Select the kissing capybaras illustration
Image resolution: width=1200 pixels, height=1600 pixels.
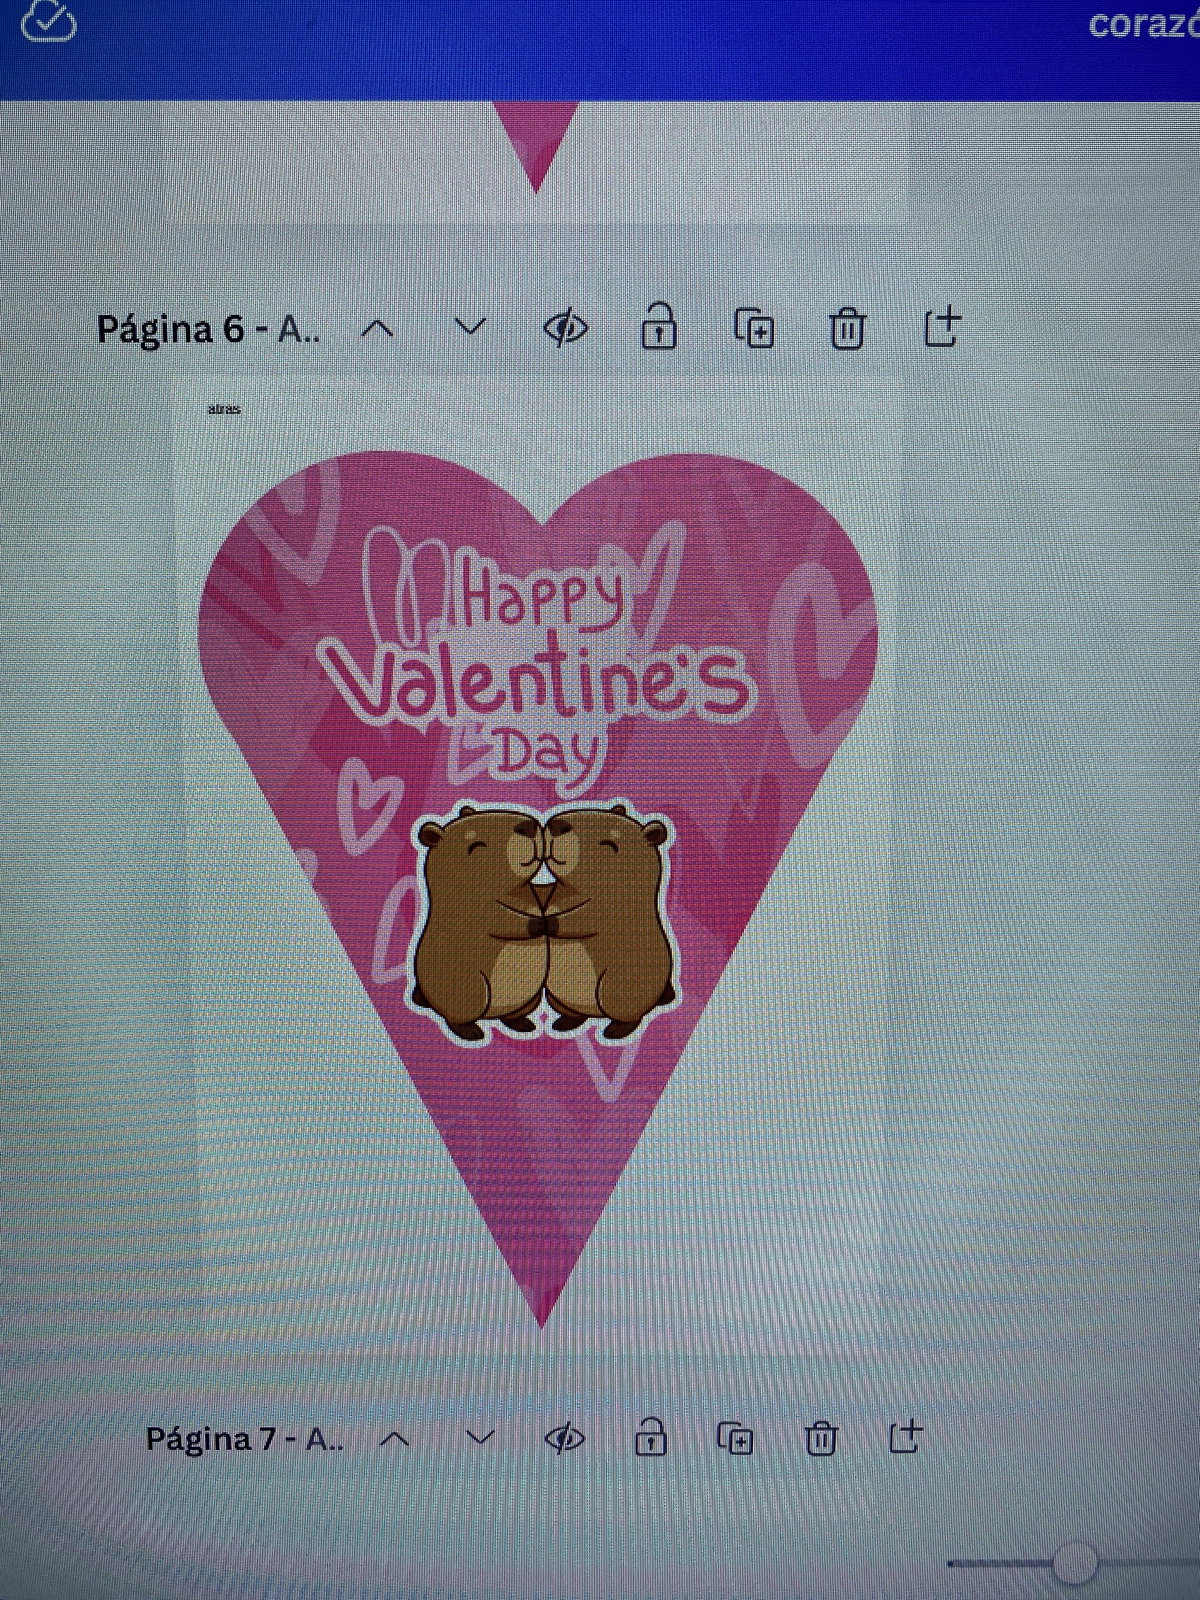[545, 920]
